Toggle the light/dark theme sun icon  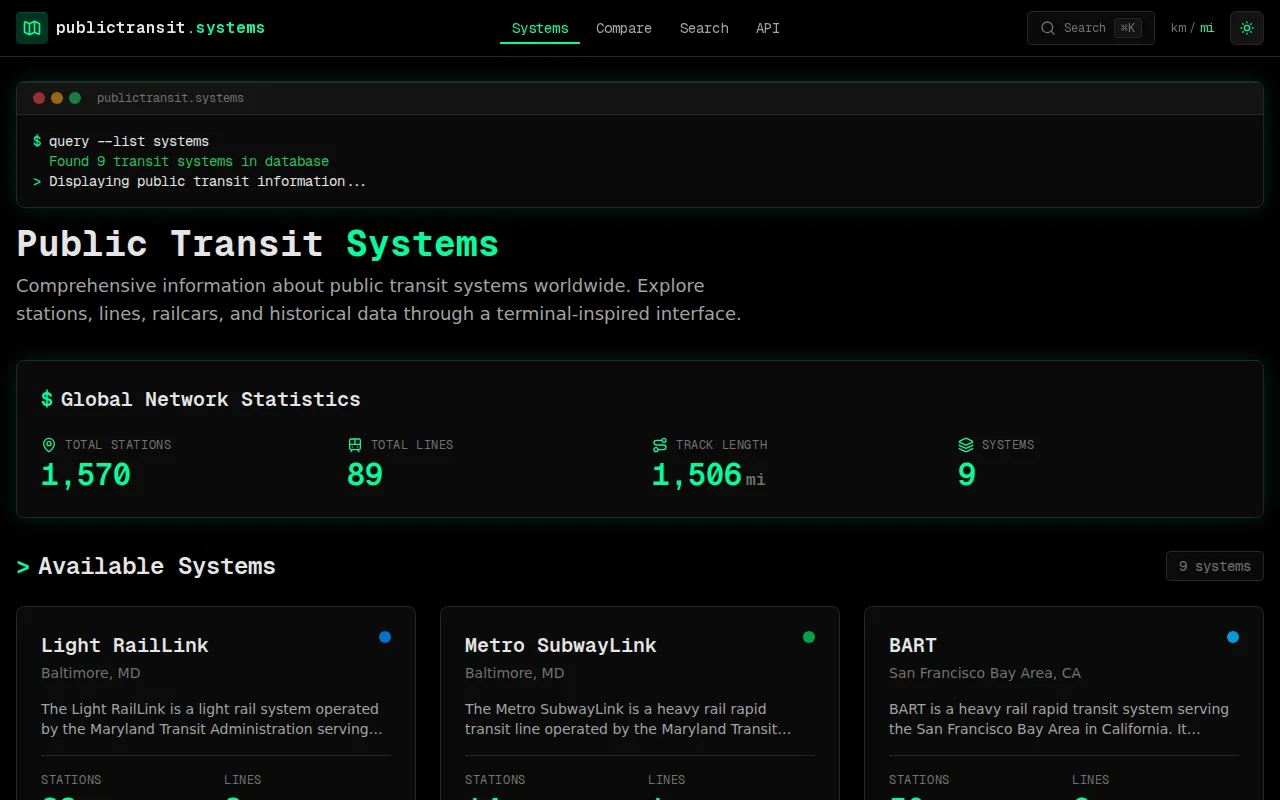pyautogui.click(x=1247, y=28)
